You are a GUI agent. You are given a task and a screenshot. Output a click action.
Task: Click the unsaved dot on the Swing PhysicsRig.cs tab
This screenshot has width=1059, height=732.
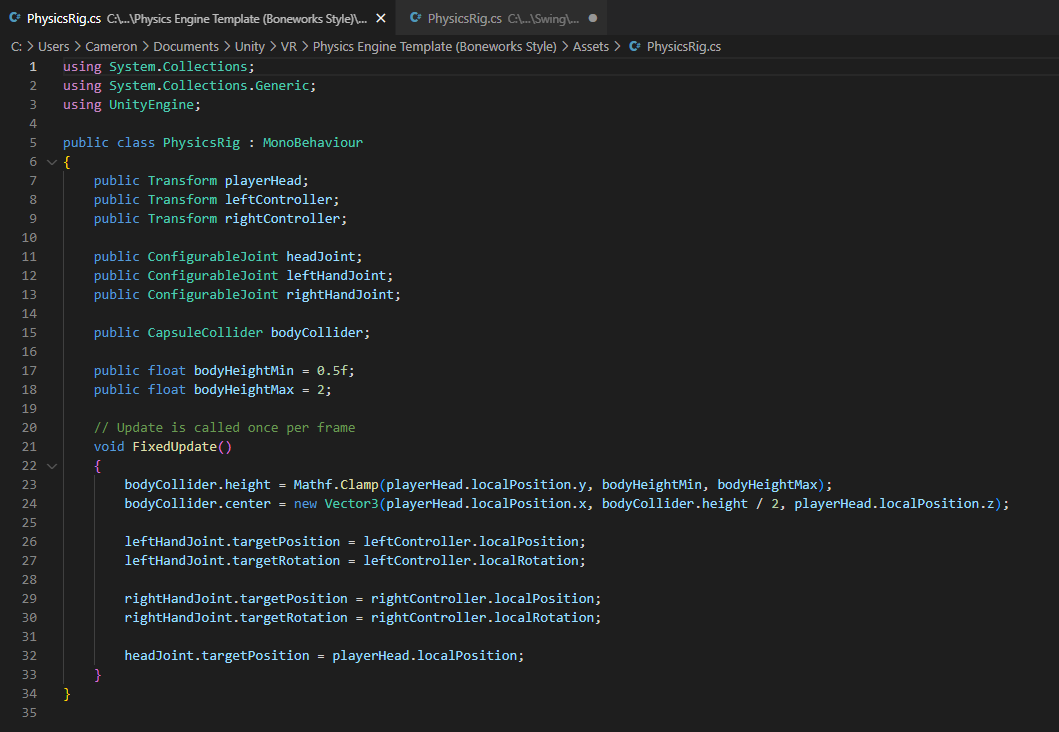point(593,19)
